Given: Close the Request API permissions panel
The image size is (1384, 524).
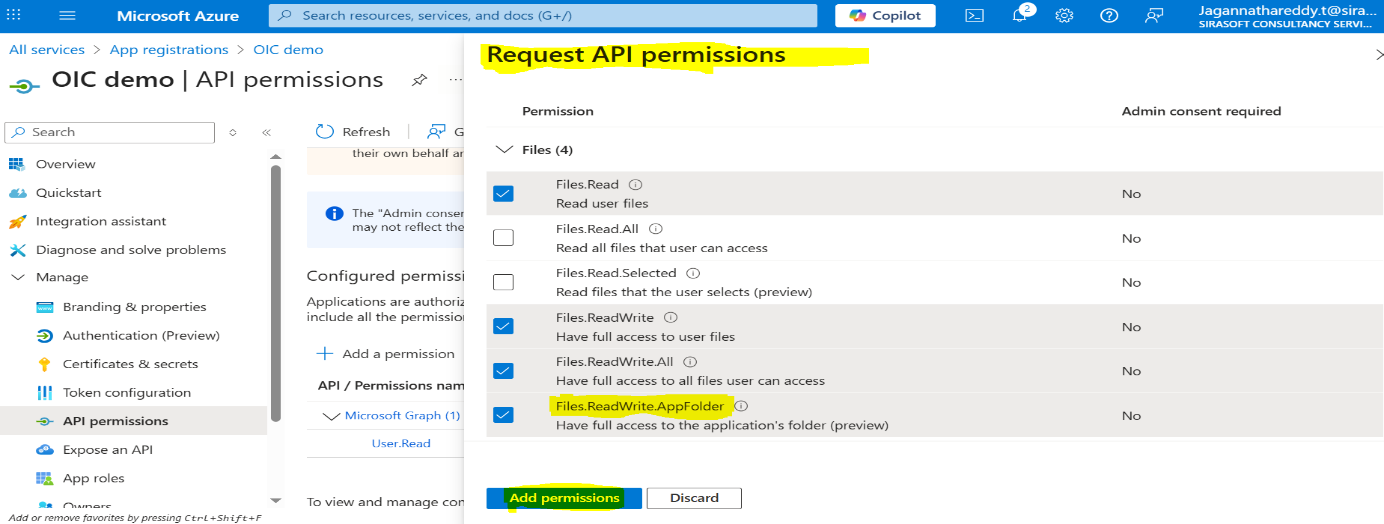Looking at the screenshot, I should point(1379,55).
